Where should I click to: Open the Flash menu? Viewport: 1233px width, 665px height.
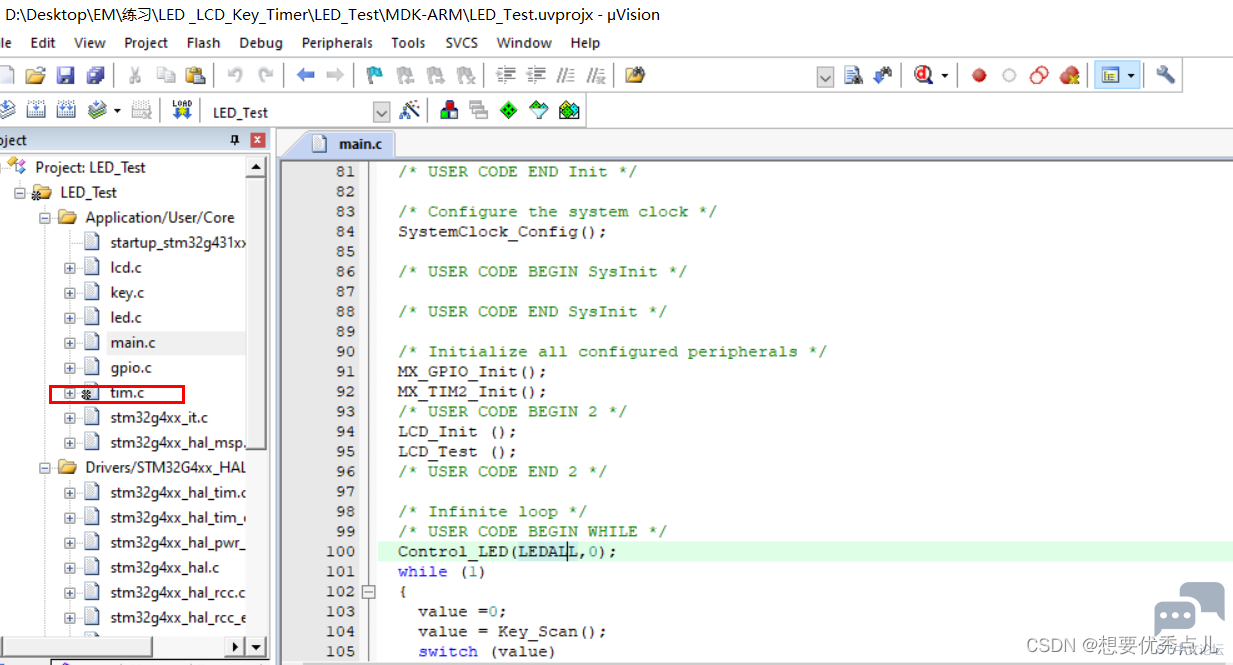tap(203, 43)
